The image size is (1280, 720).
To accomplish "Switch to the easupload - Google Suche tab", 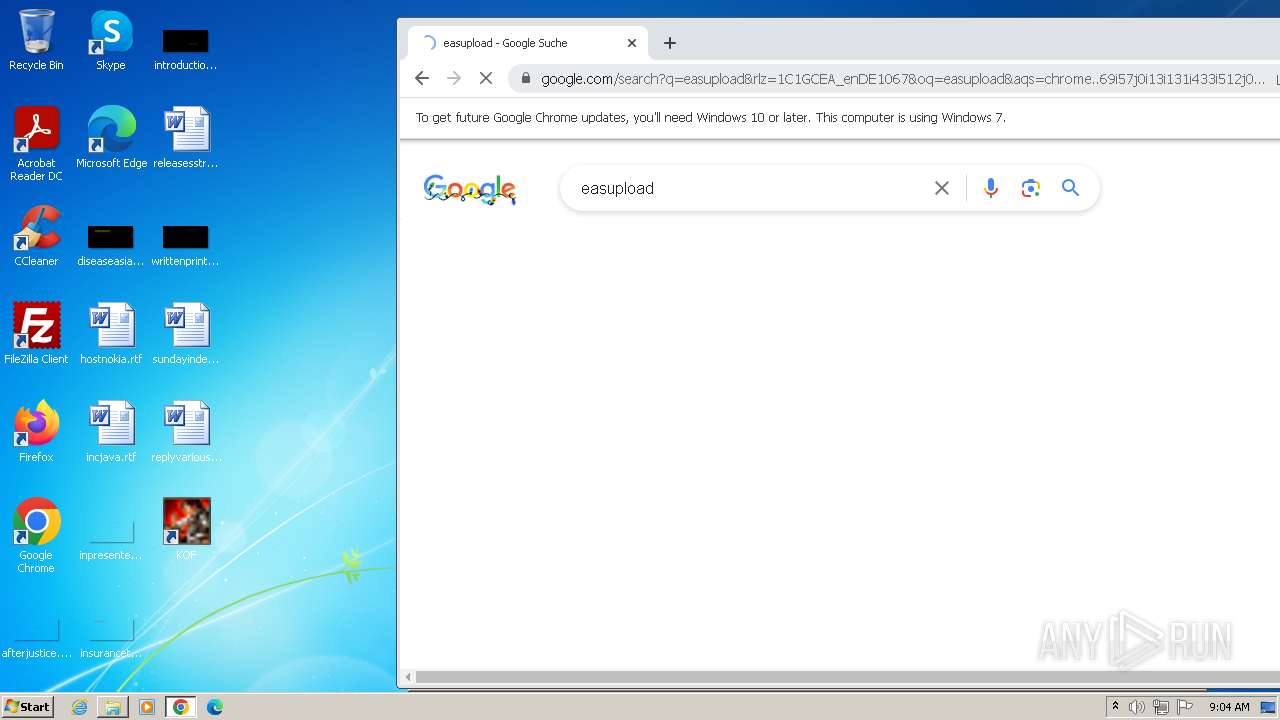I will tap(528, 43).
